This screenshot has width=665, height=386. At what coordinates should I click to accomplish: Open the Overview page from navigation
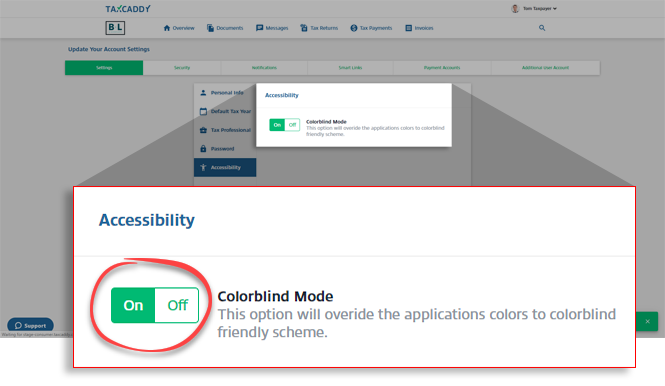click(x=179, y=28)
